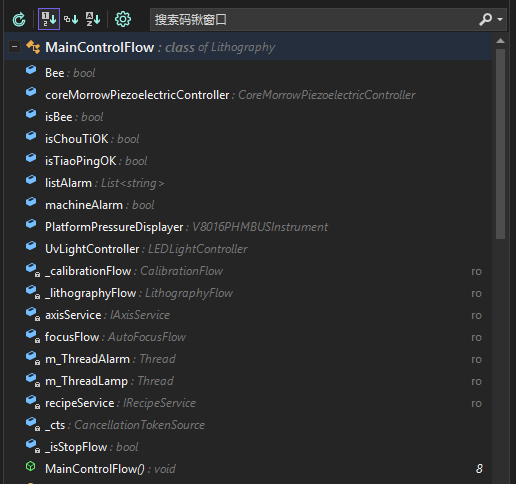Click private field icon beside m_ThreadAlarm

click(33, 357)
